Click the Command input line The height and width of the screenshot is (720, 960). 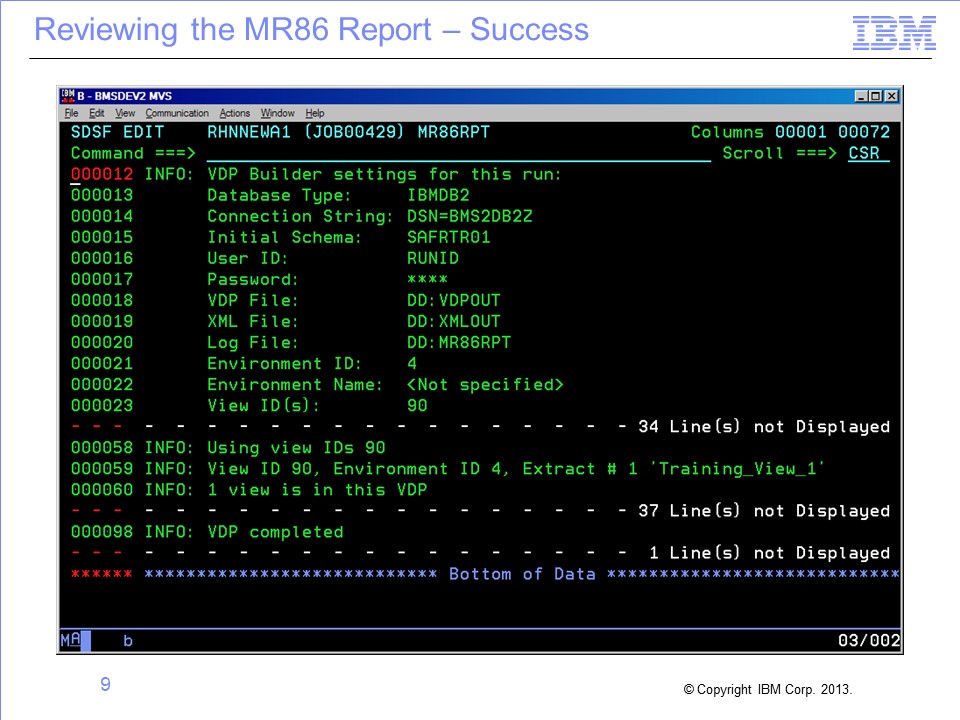tap(458, 153)
